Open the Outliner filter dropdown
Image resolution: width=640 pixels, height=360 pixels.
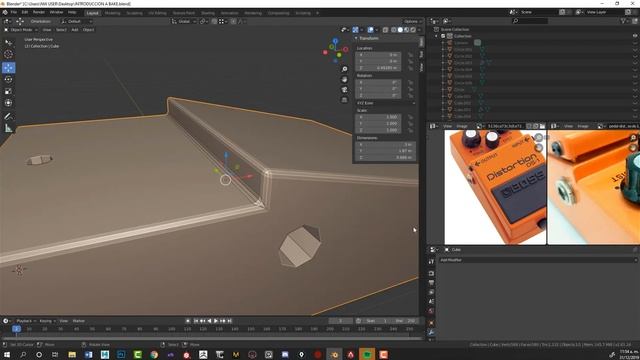(625, 21)
